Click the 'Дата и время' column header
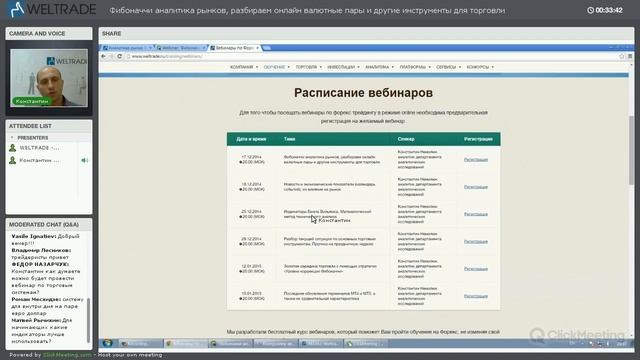 (x=251, y=139)
